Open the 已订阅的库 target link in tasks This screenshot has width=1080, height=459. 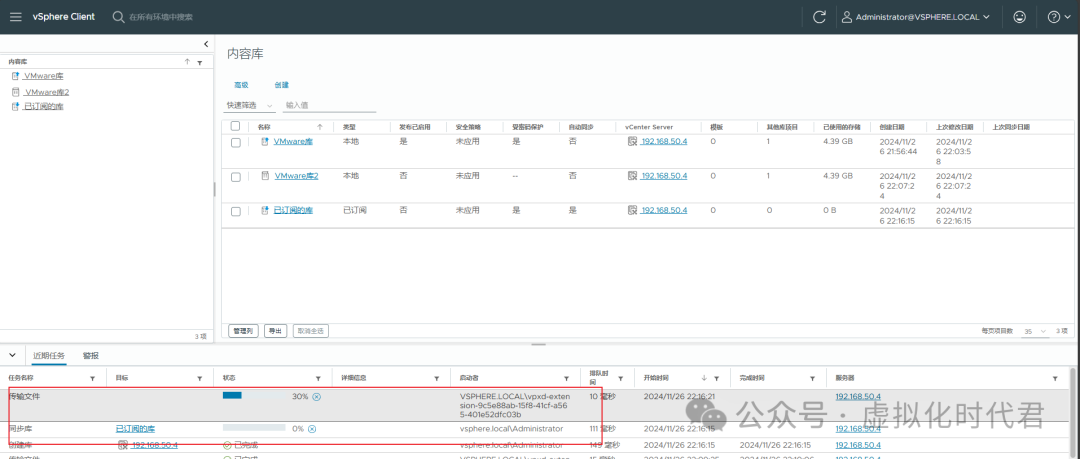tap(135, 429)
